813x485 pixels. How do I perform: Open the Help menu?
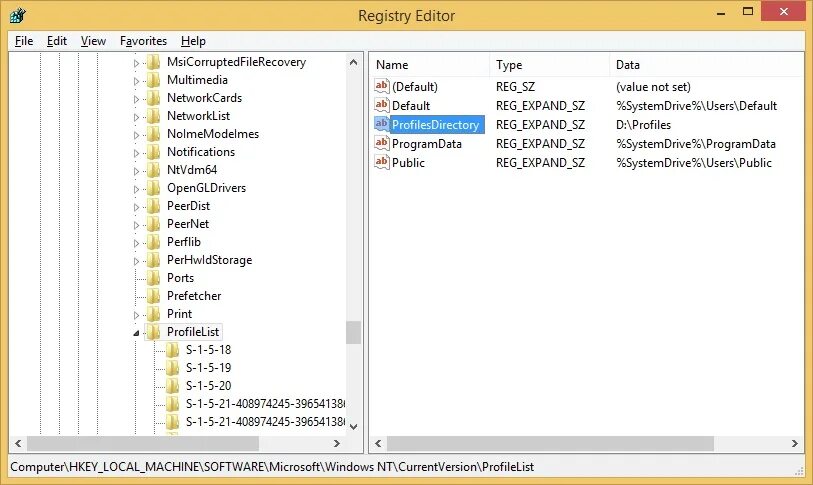click(193, 41)
